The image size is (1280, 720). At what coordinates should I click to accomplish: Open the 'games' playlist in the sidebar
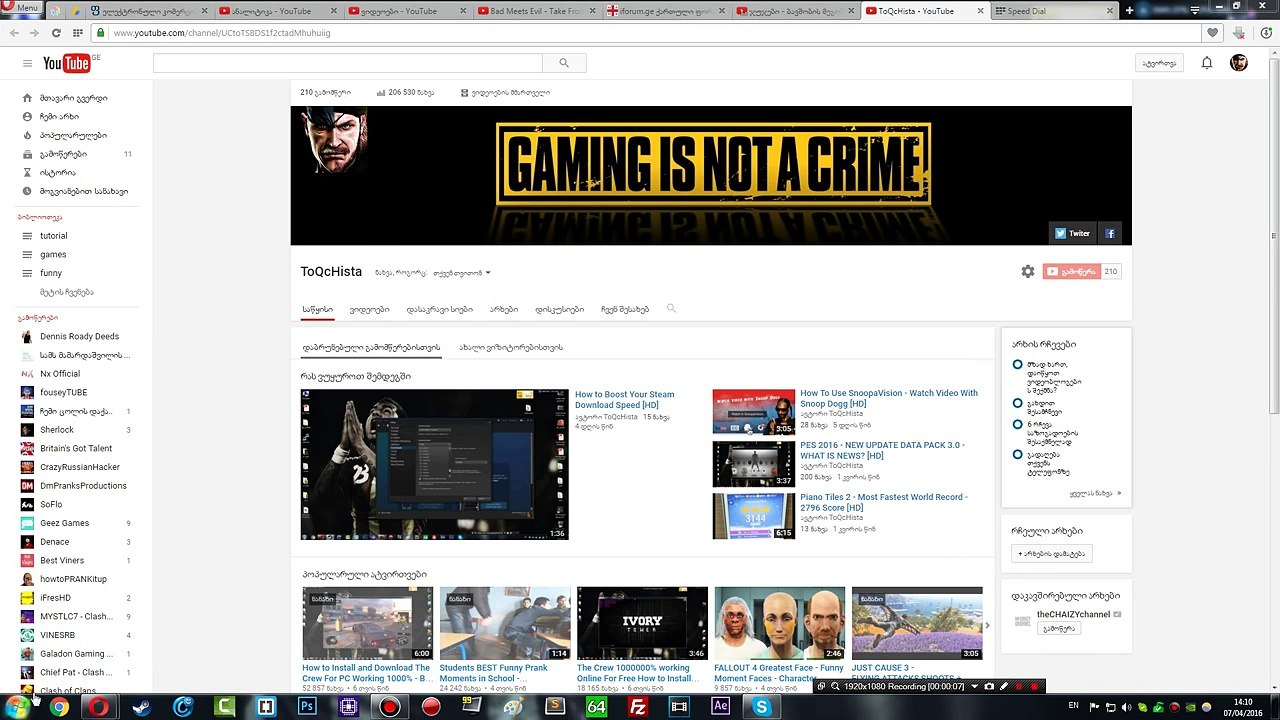53,254
